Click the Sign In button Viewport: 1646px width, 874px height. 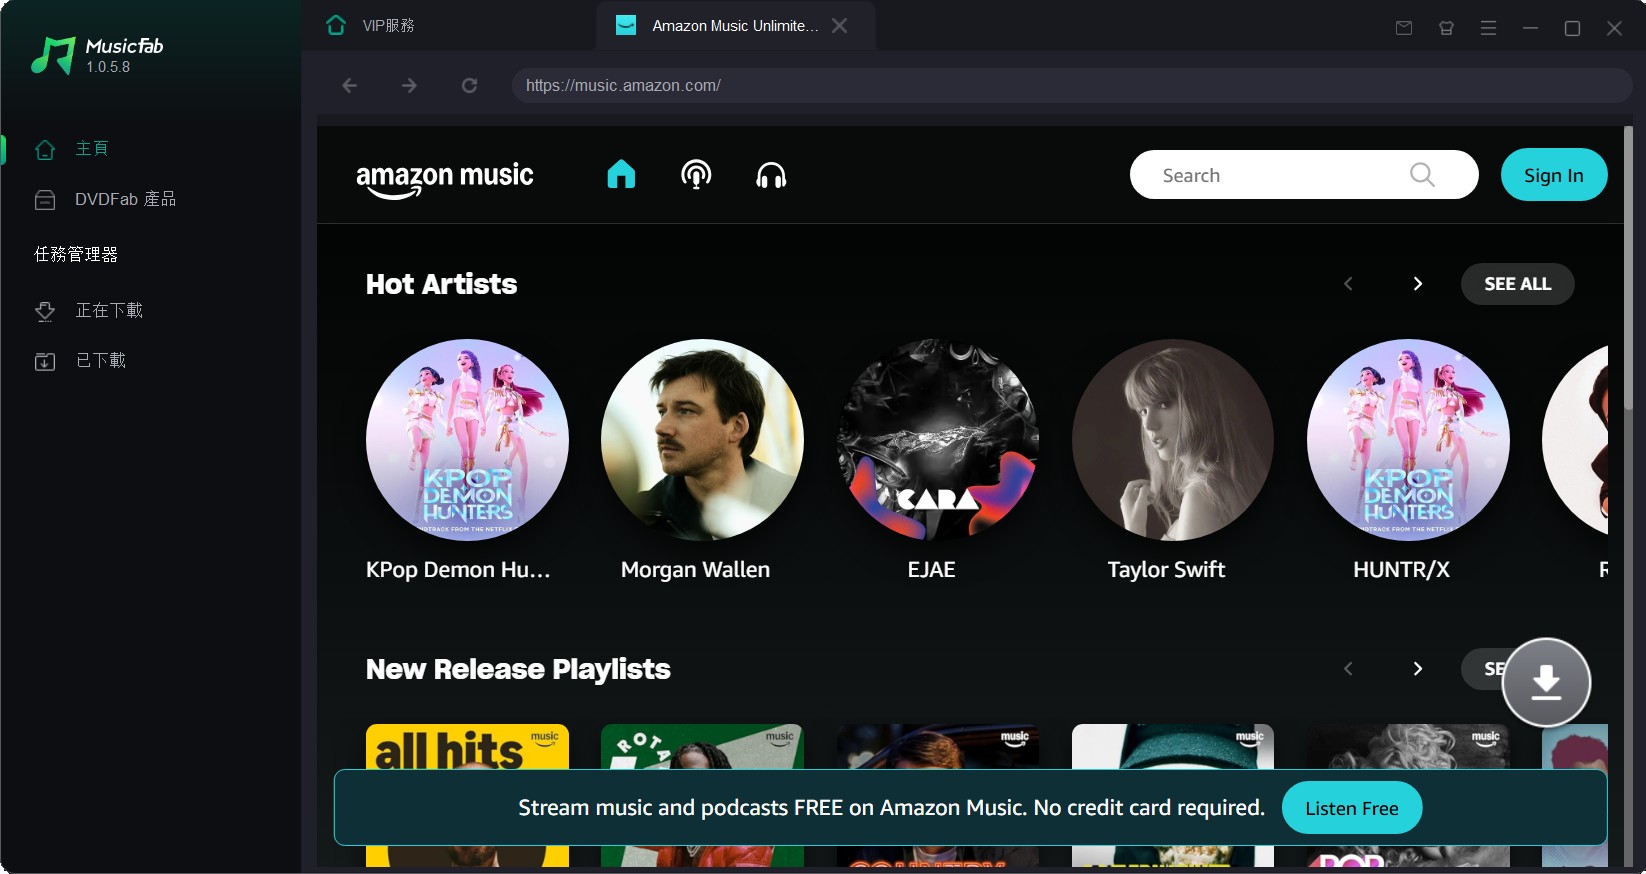[1554, 175]
